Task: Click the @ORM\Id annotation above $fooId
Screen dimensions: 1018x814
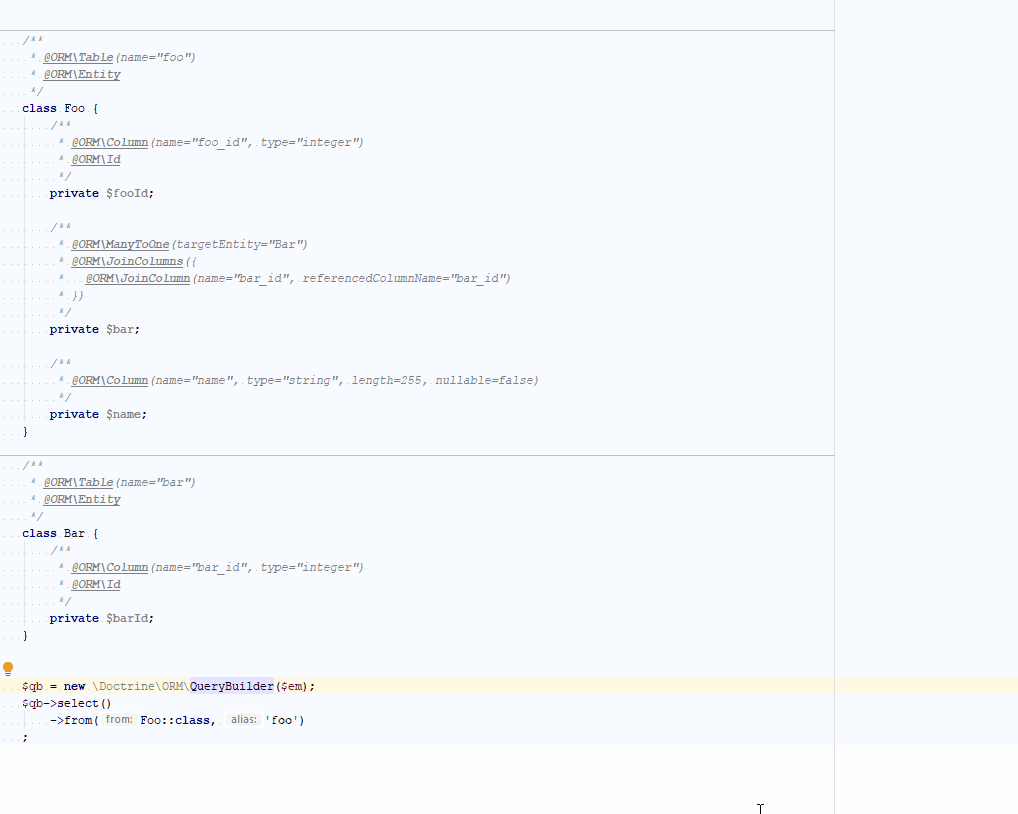Action: 96,159
